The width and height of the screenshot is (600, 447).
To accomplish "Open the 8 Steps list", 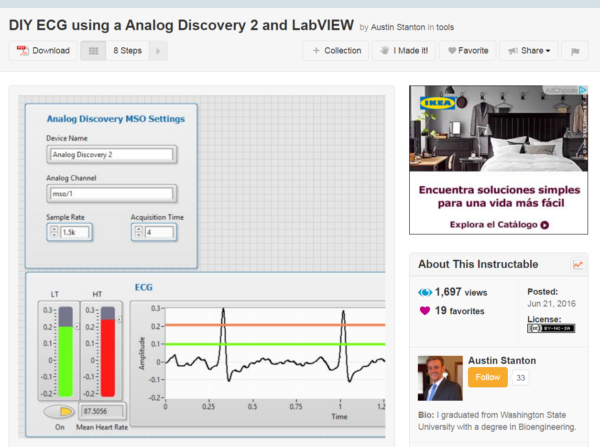I will pos(127,51).
